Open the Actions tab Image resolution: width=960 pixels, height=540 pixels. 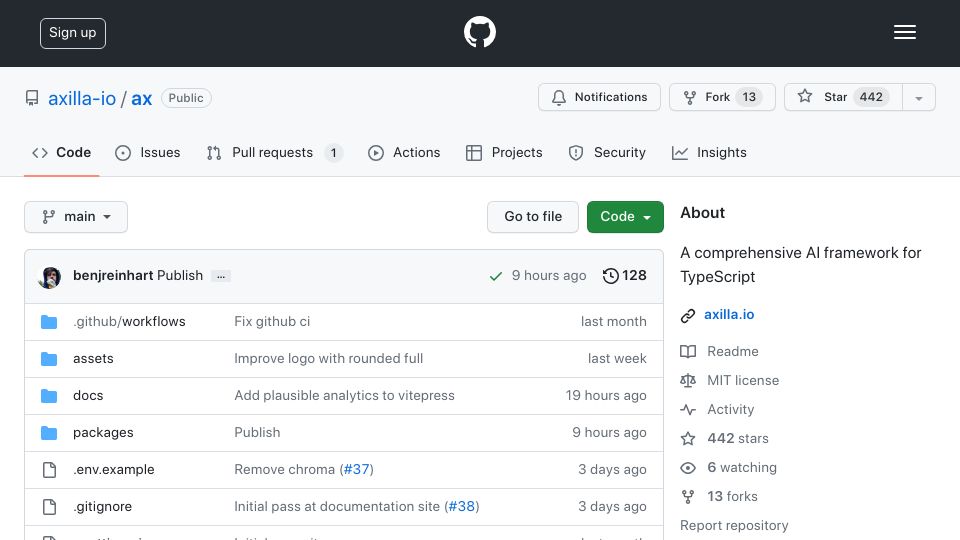coord(404,152)
